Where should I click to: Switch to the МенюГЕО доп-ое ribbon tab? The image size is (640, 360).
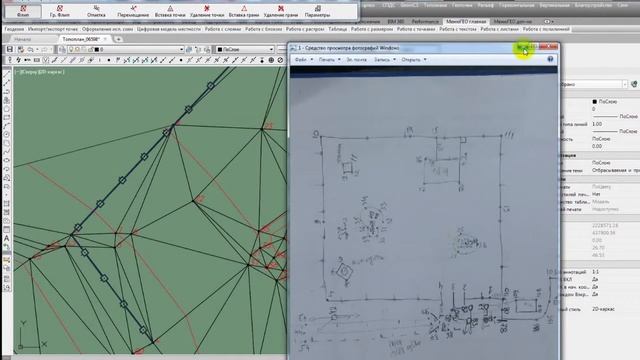[x=513, y=21]
